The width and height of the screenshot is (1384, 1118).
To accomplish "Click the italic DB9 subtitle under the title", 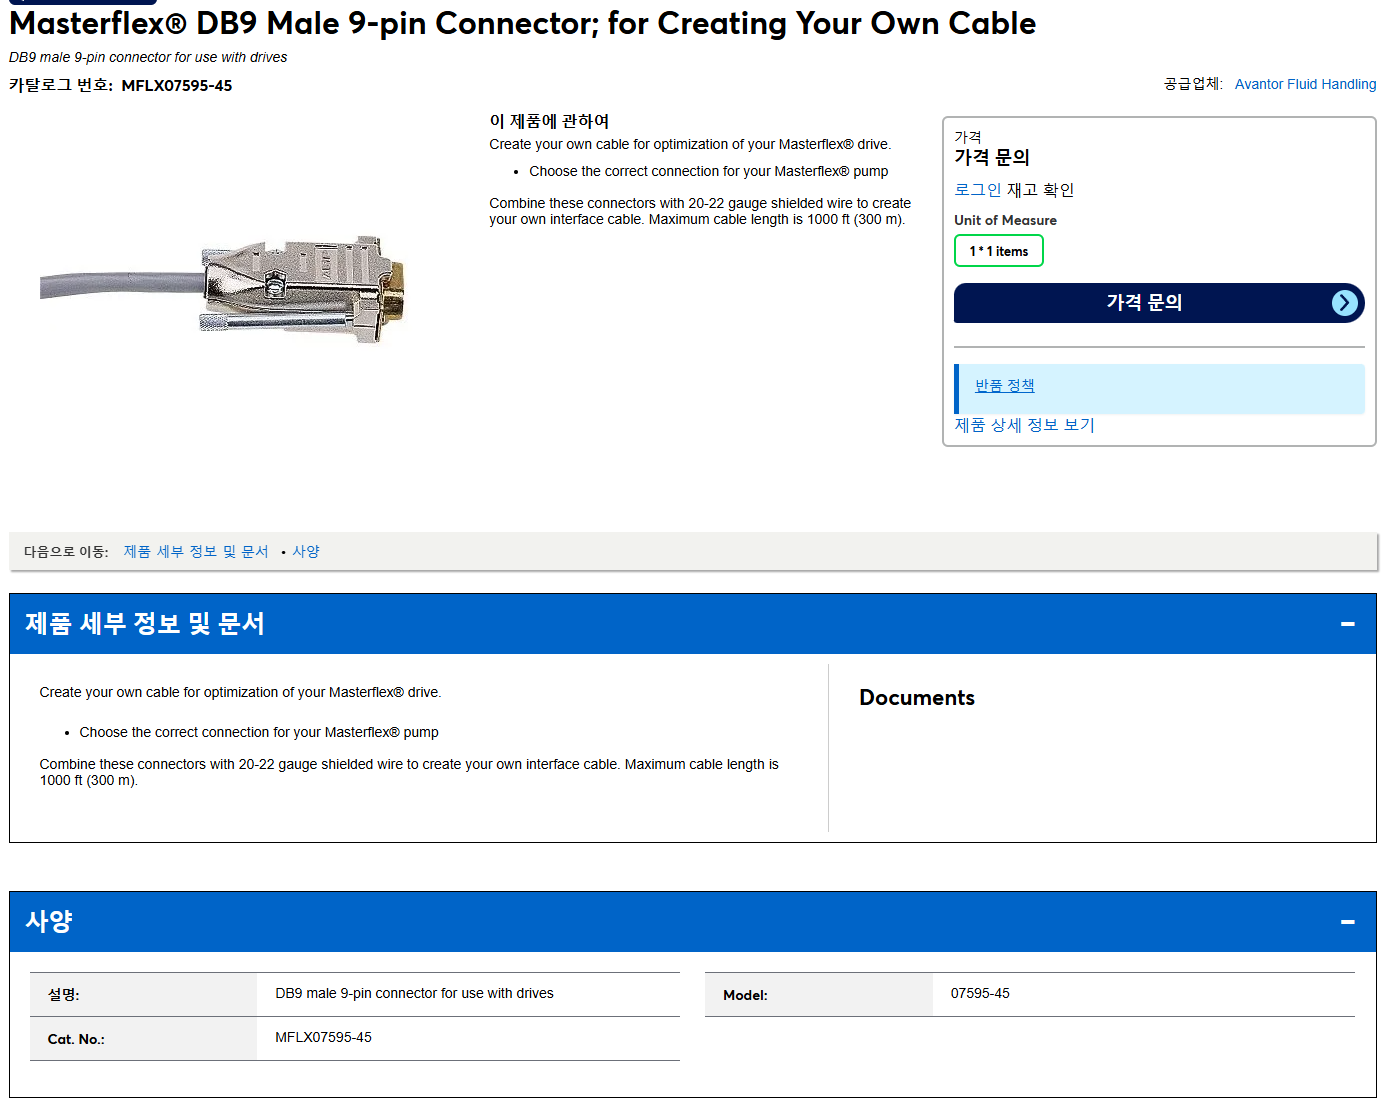I will click(x=148, y=57).
